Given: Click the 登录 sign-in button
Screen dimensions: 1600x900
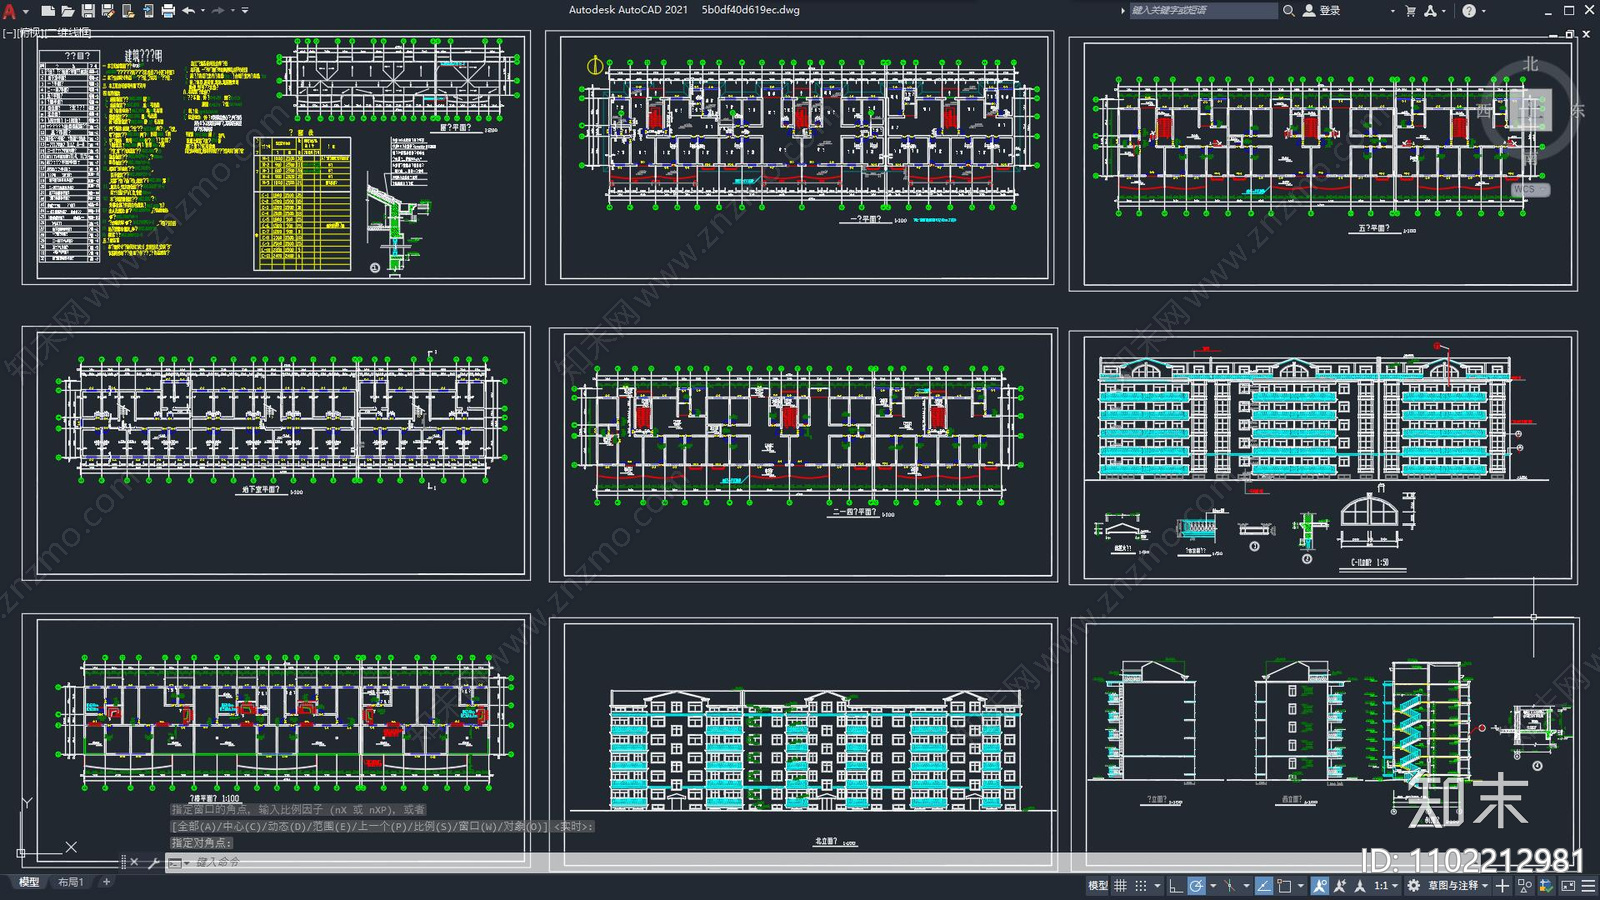Looking at the screenshot, I should point(1322,10).
